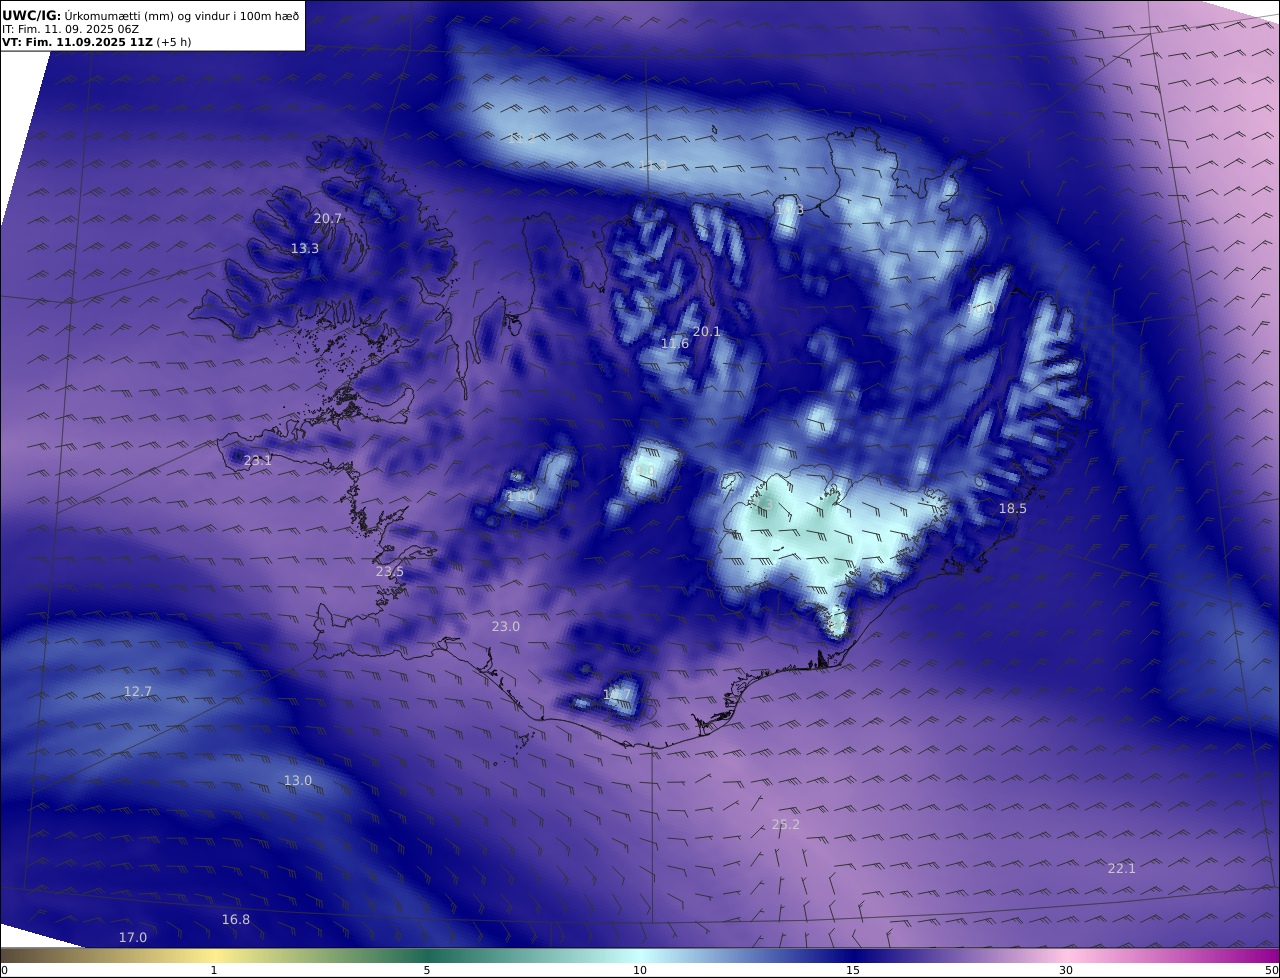Click the 23.5 value on the map
This screenshot has width=1280, height=978.
pyautogui.click(x=390, y=571)
